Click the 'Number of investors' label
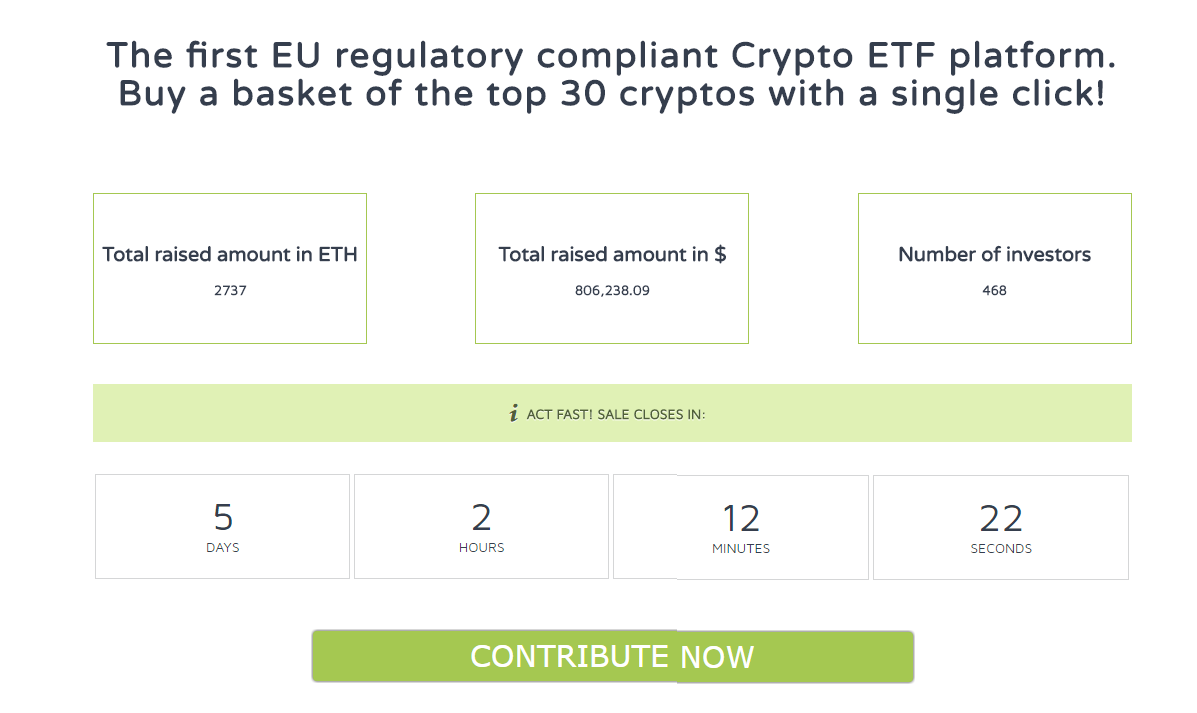Image resolution: width=1197 pixels, height=713 pixels. [x=995, y=254]
